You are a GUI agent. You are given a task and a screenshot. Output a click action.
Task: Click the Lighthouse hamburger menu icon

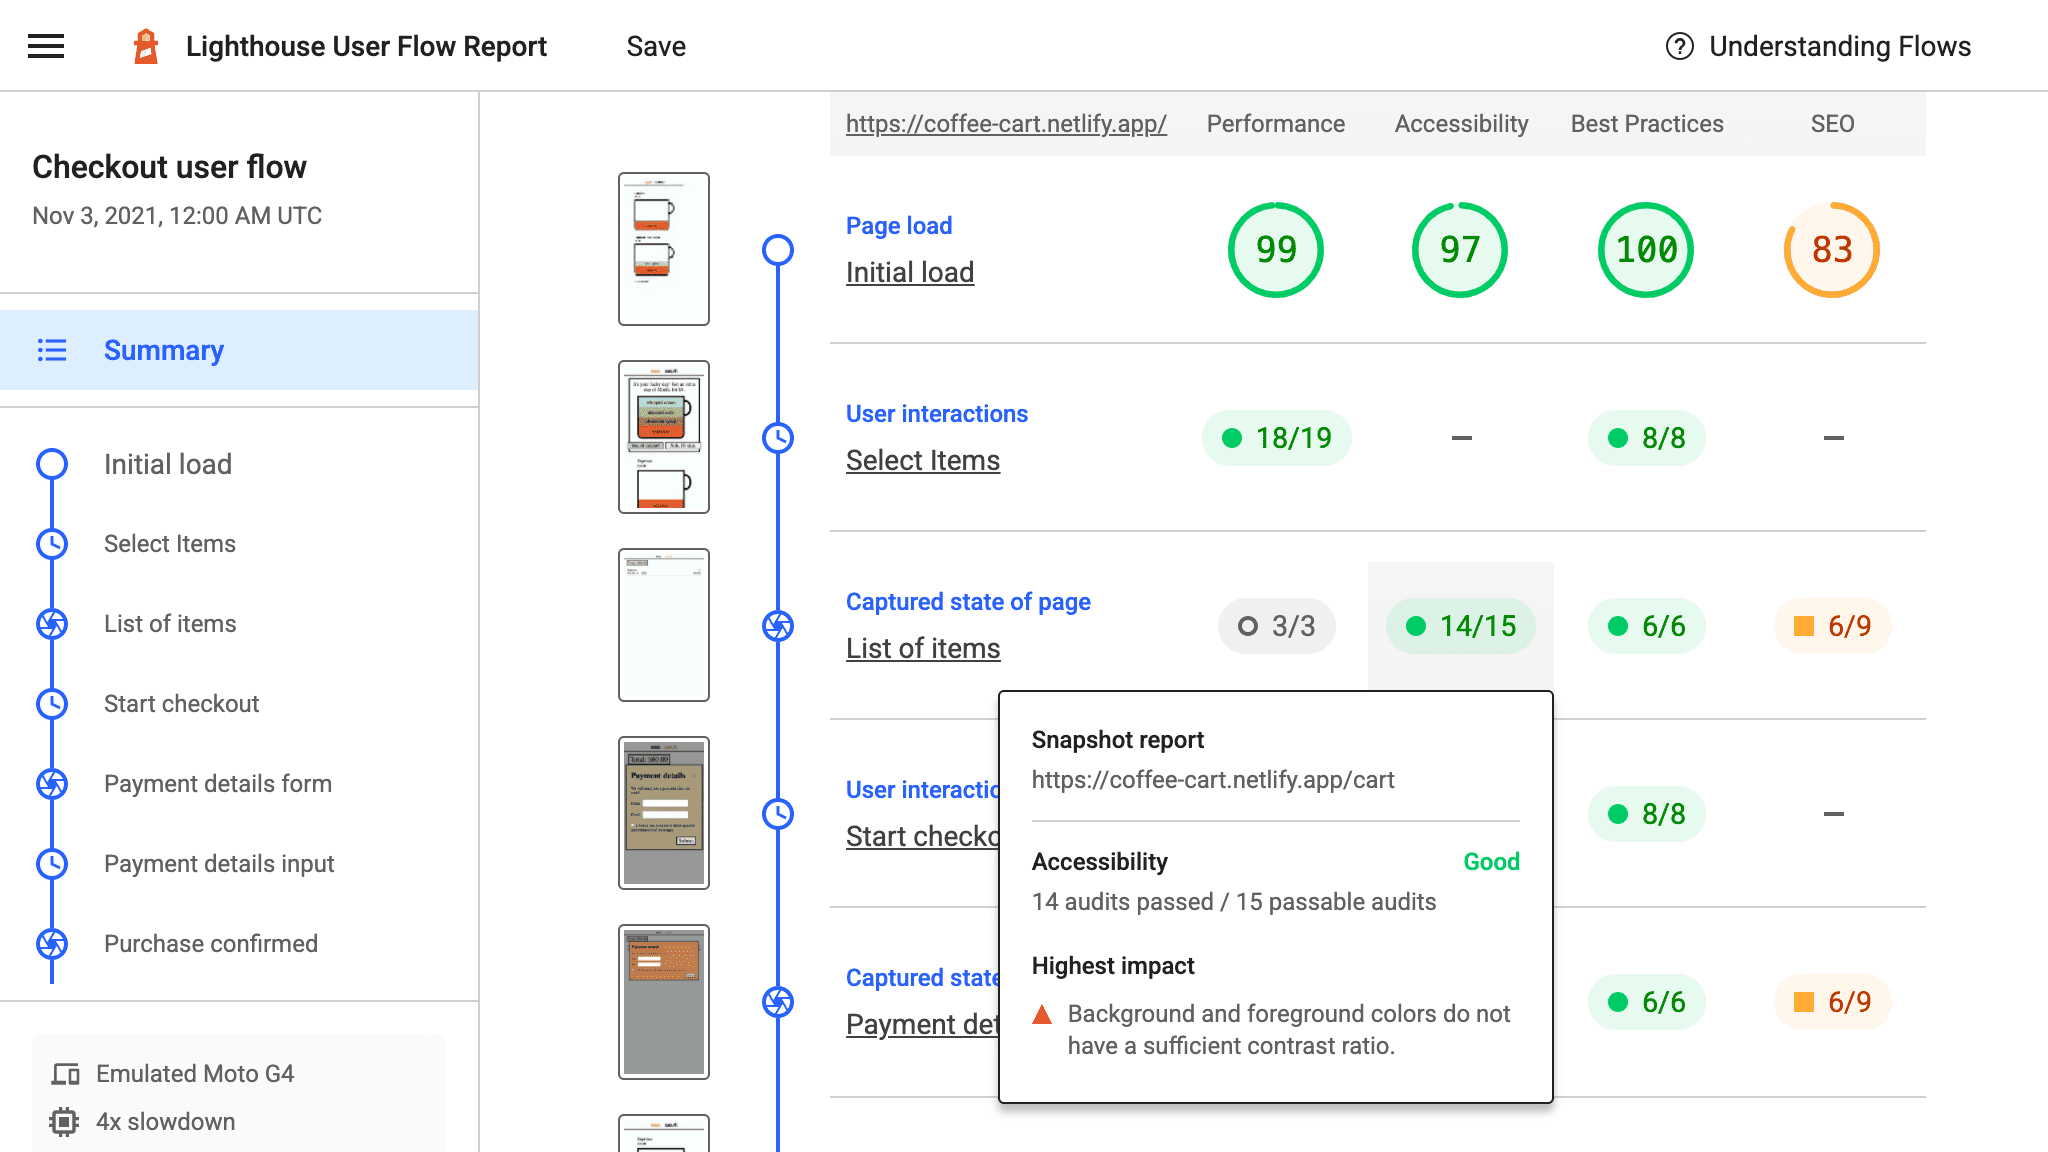[x=45, y=45]
